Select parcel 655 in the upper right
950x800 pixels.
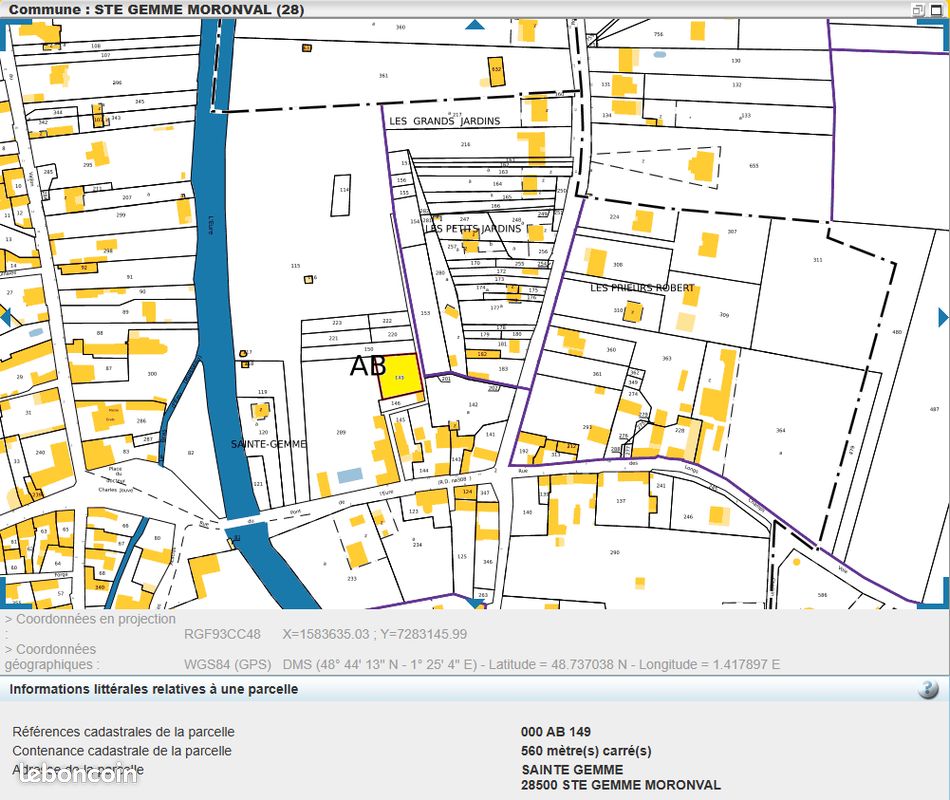click(x=754, y=165)
